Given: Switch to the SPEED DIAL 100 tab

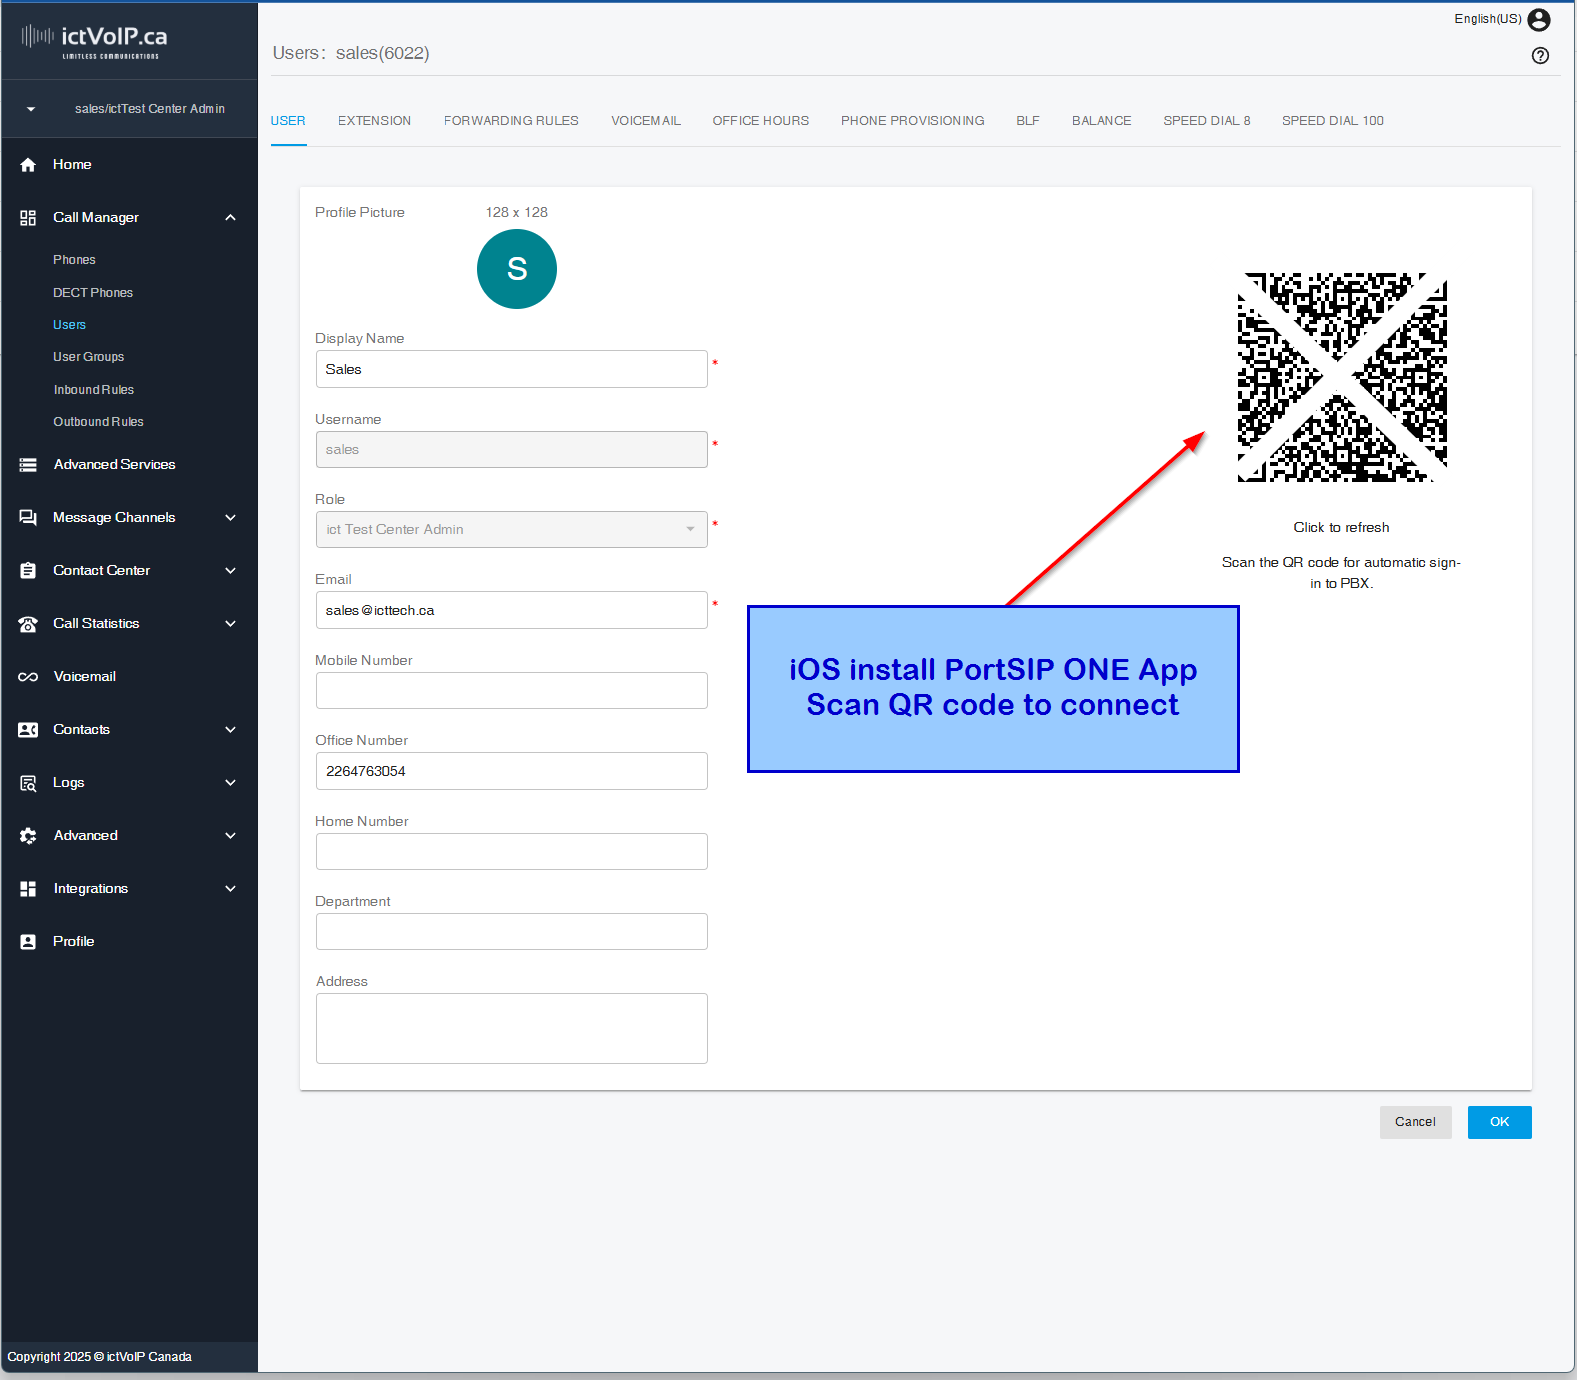Looking at the screenshot, I should (1333, 121).
